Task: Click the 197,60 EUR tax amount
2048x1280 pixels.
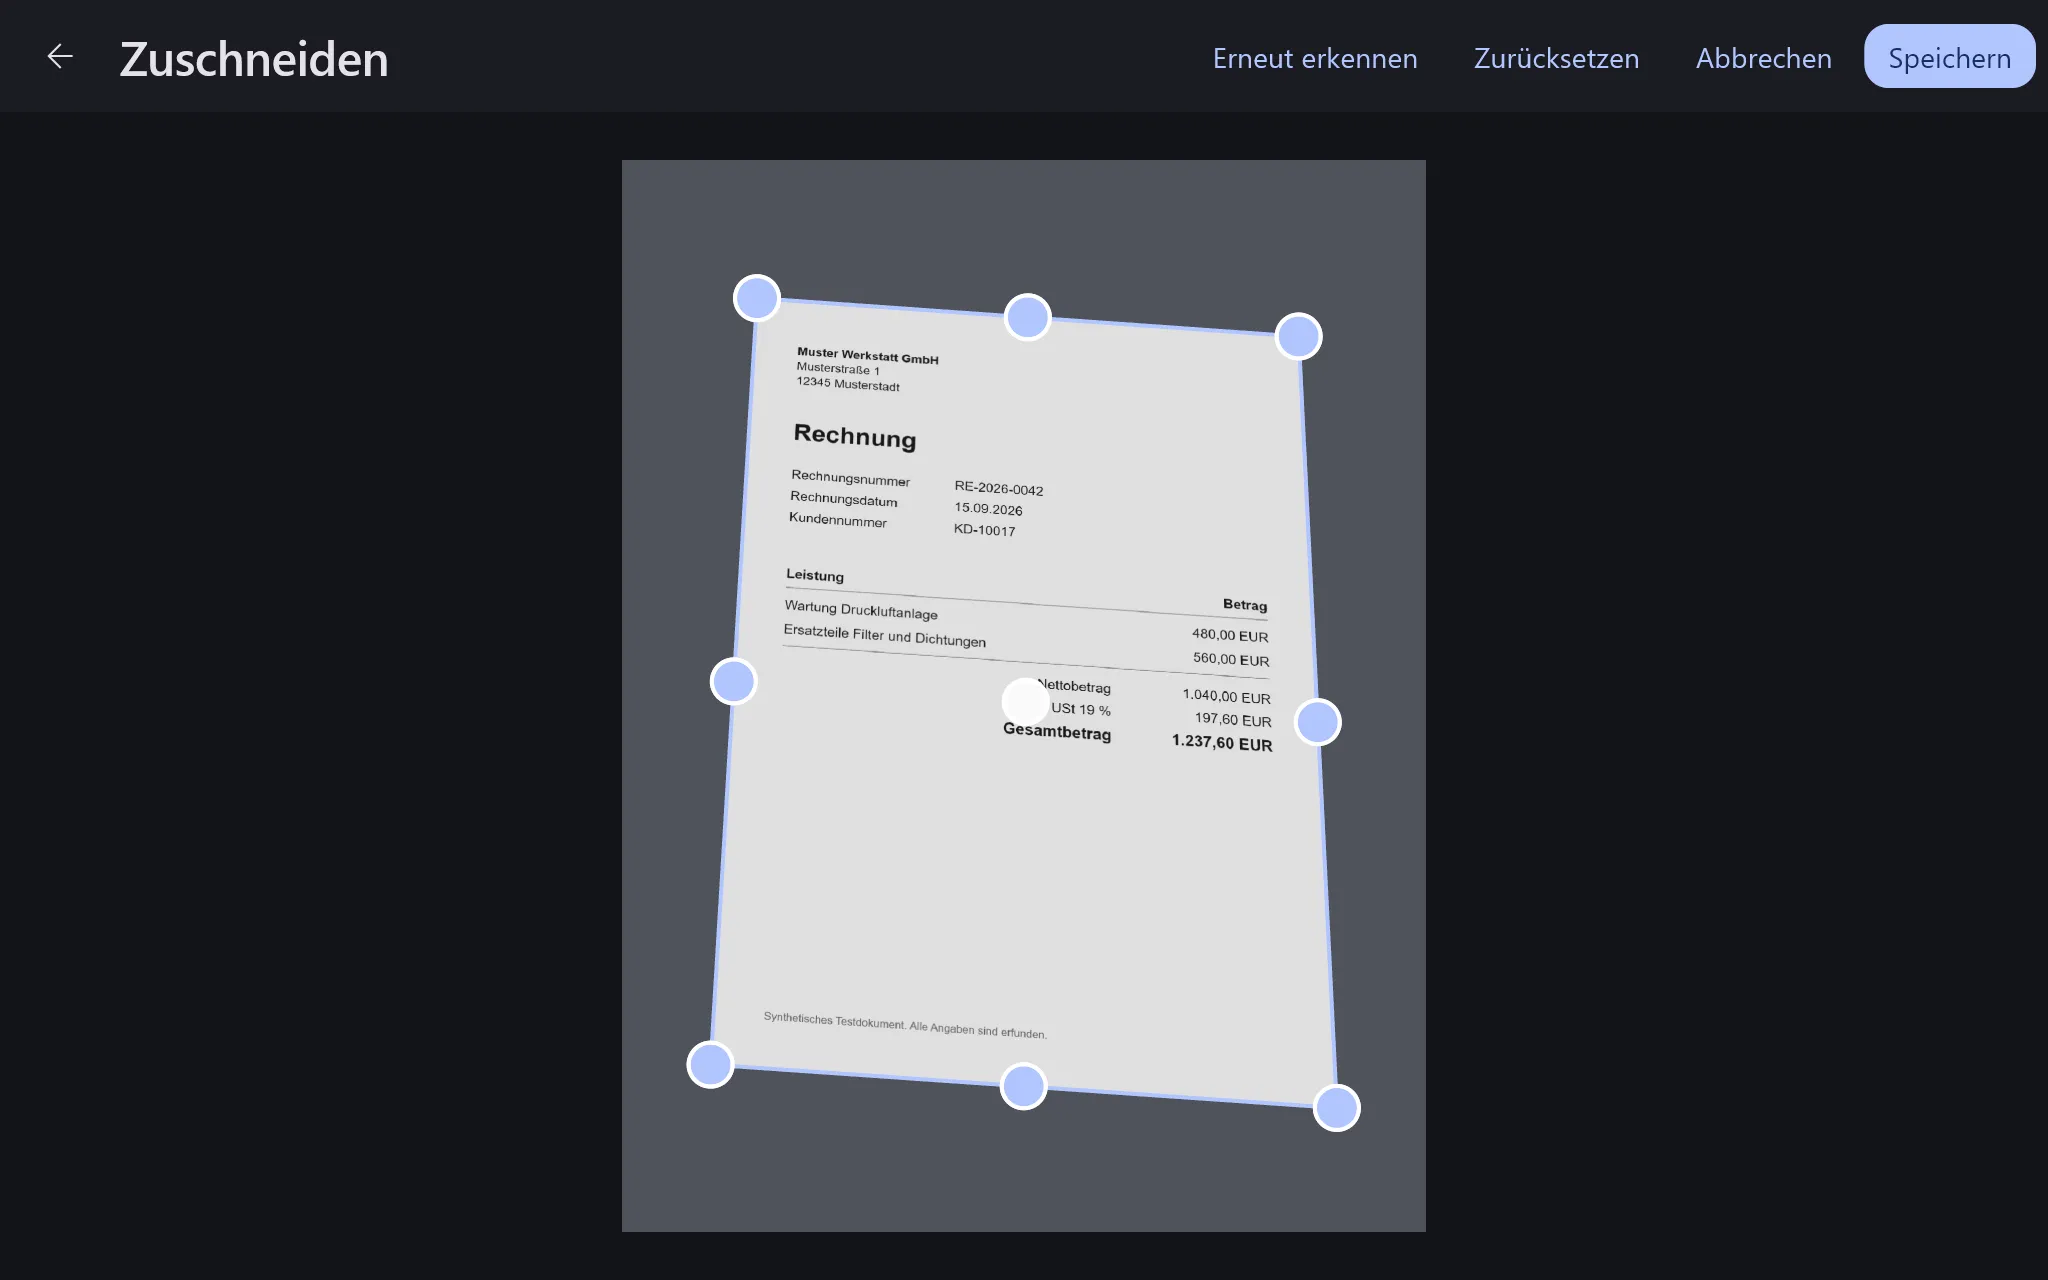Action: tap(1233, 719)
